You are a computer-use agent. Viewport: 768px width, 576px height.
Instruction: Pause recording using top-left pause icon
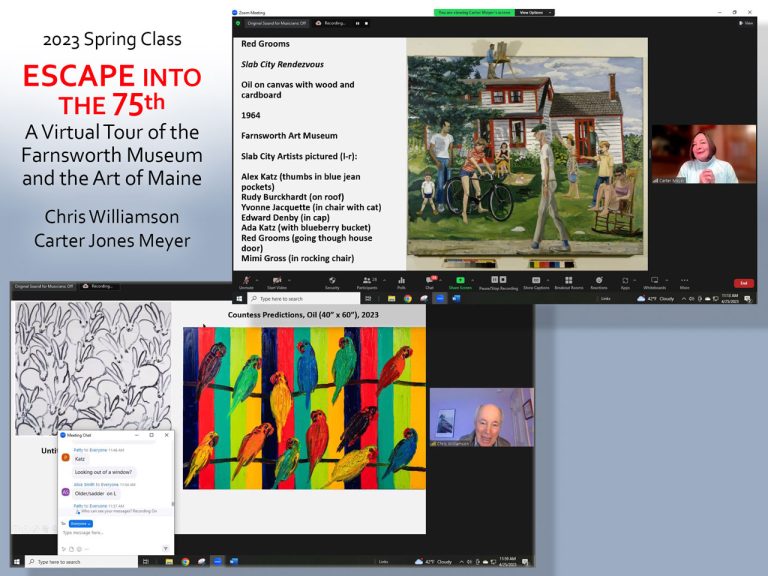pyautogui.click(x=357, y=23)
